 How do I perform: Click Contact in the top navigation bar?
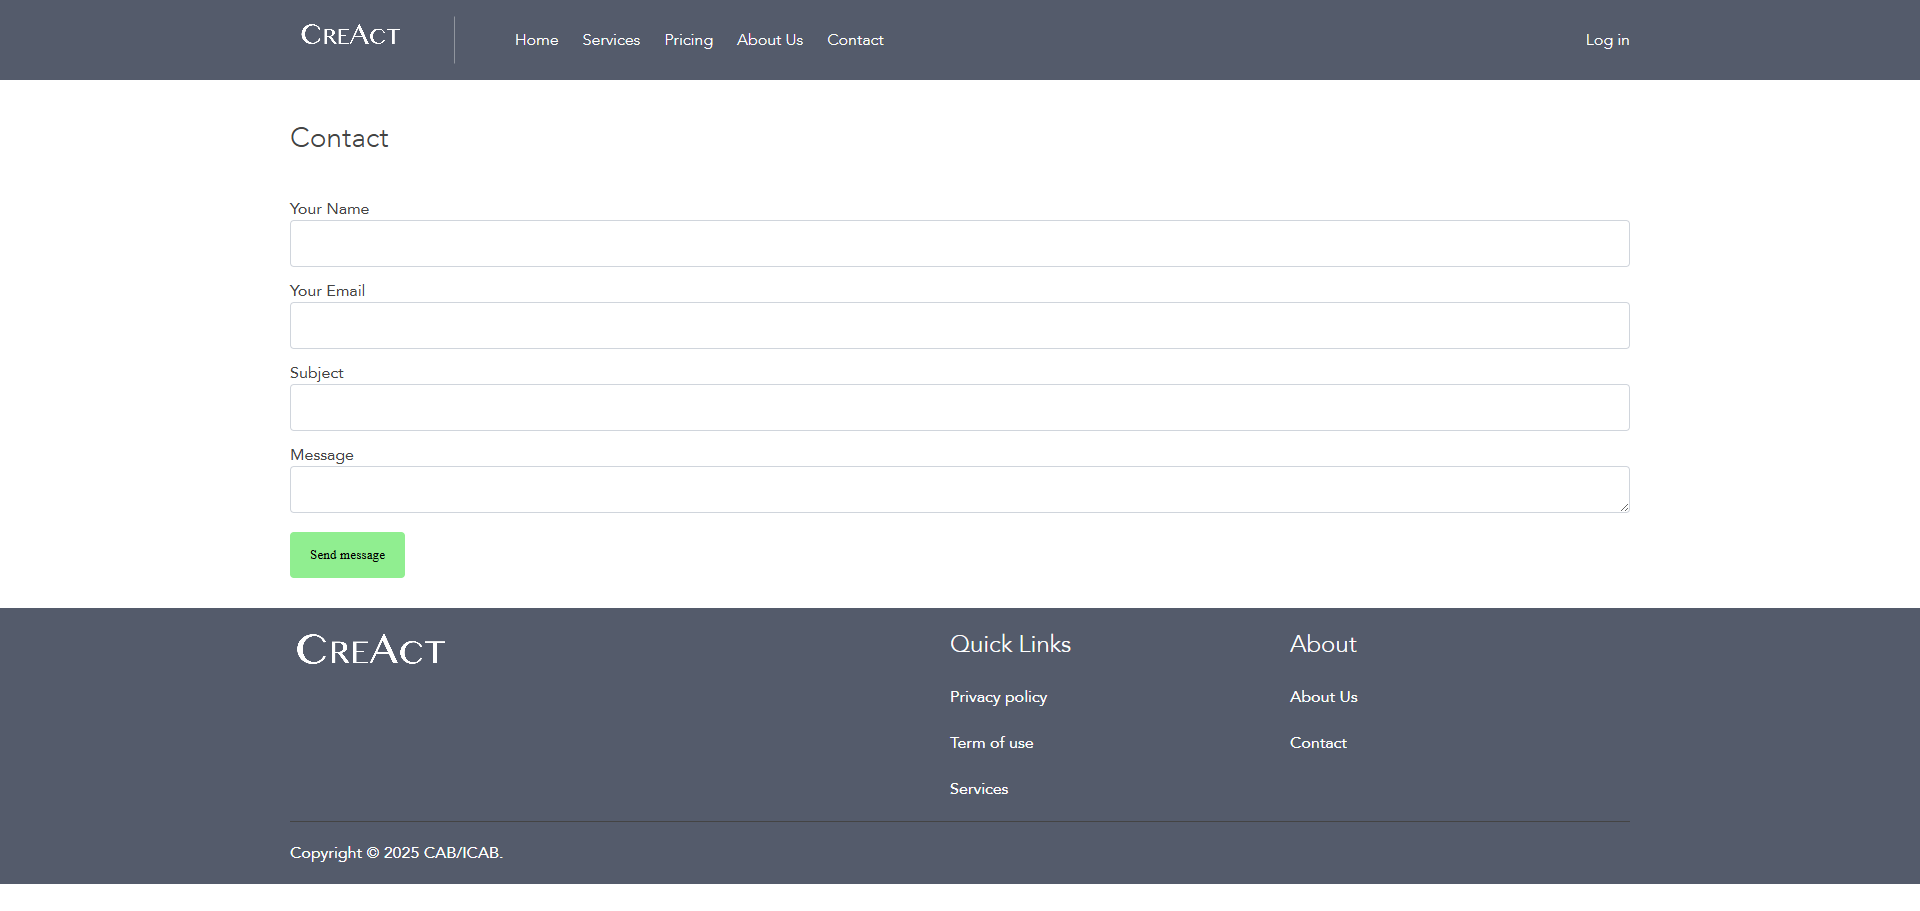click(855, 40)
